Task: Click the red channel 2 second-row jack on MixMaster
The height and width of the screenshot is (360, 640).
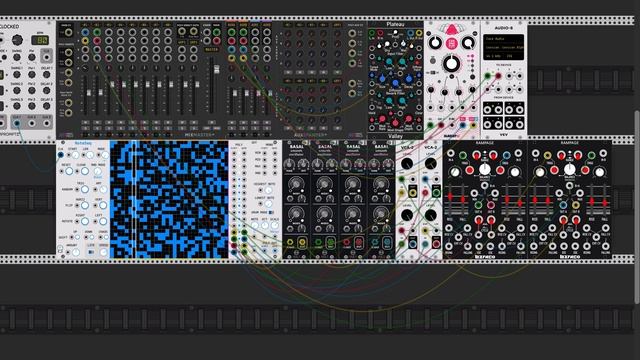Action: [x=97, y=41]
